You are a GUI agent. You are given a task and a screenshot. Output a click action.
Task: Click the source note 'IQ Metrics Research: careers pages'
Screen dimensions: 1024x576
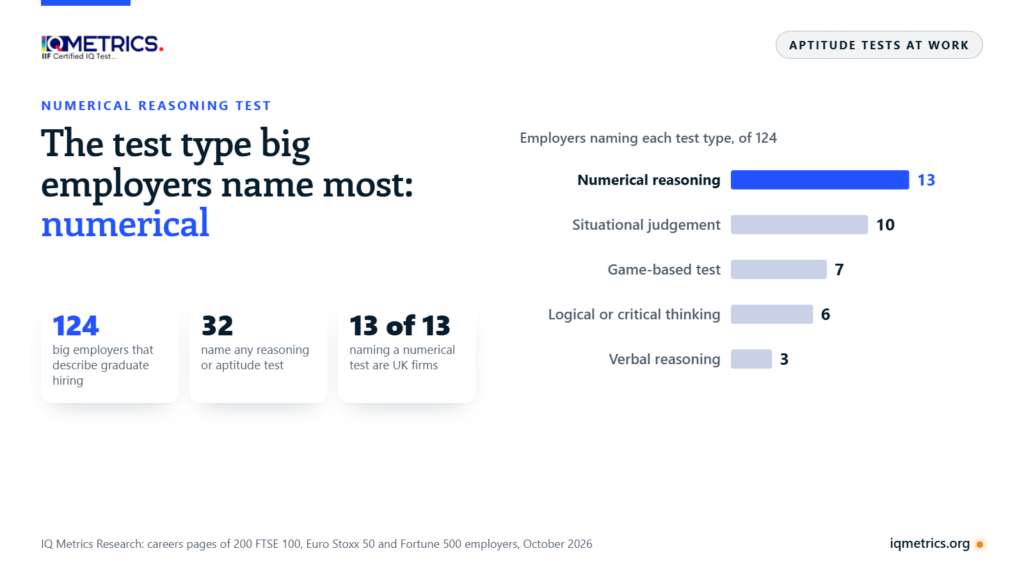(x=317, y=544)
